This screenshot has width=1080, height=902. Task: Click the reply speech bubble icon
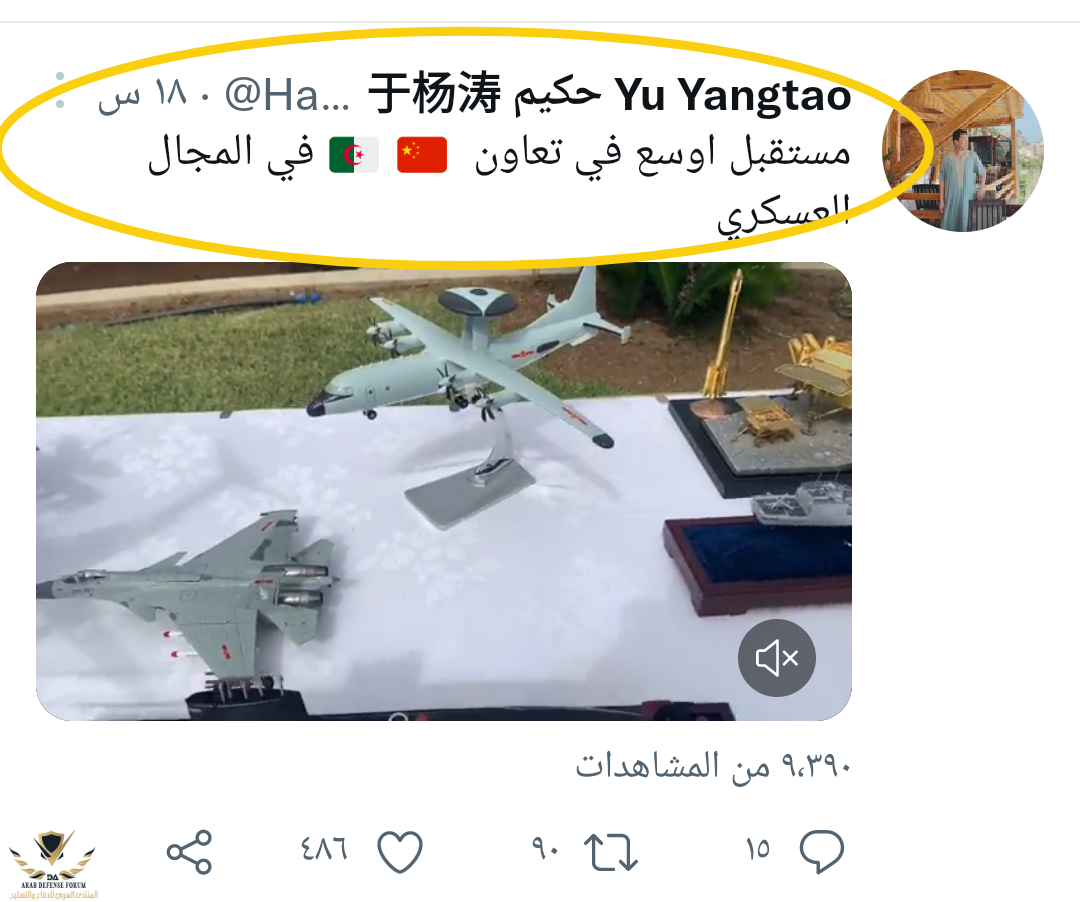click(x=821, y=851)
